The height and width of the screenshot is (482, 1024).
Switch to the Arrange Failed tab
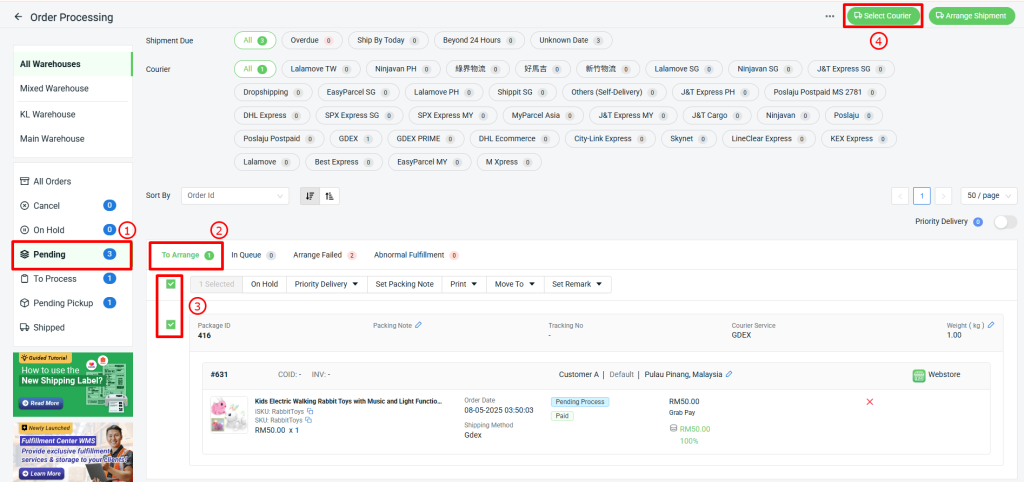point(325,255)
